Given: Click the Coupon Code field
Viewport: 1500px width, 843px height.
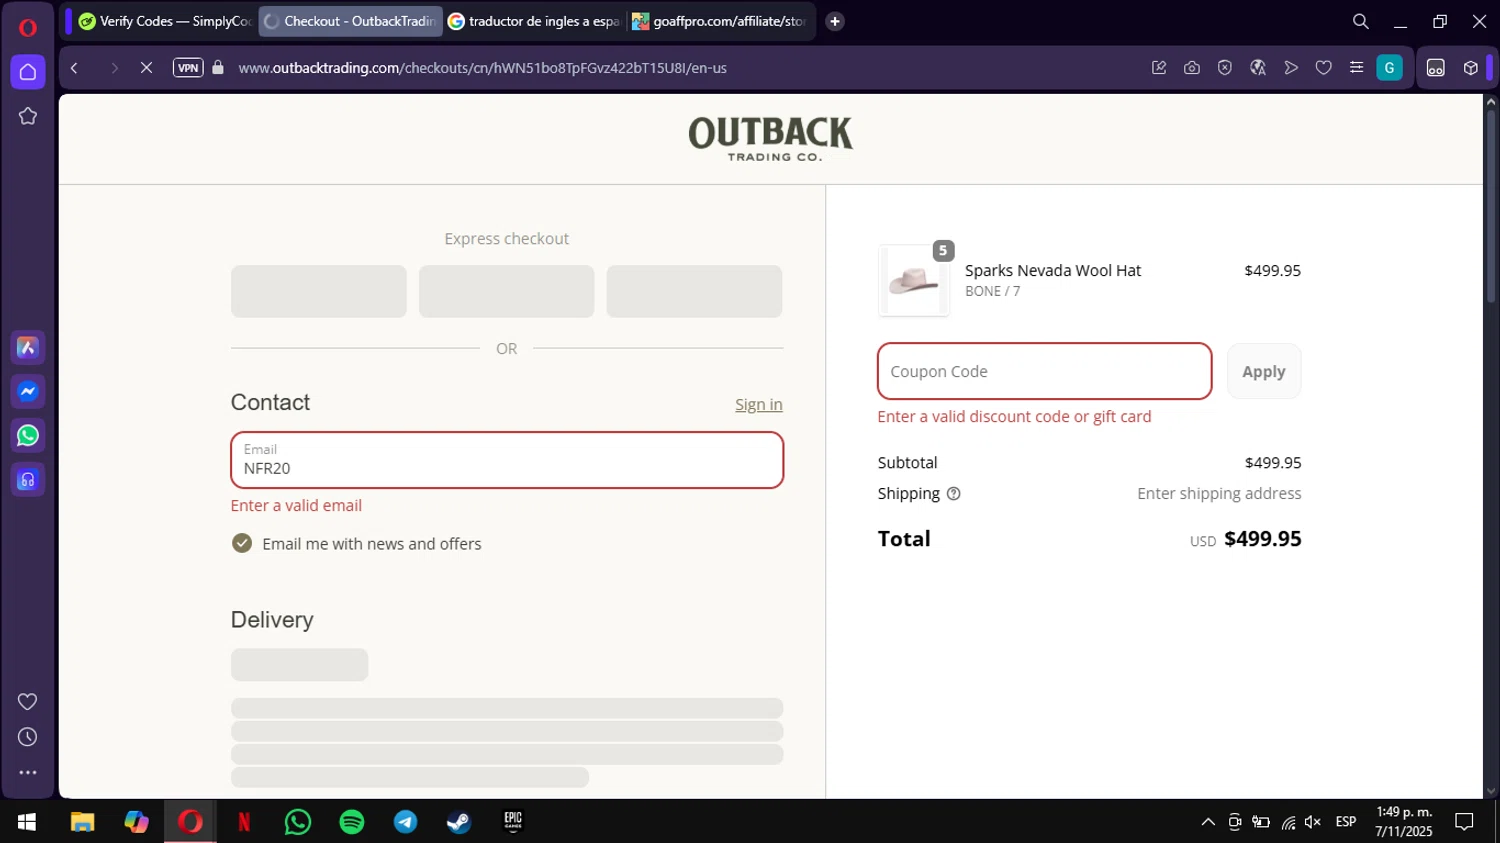Looking at the screenshot, I should click(1045, 371).
